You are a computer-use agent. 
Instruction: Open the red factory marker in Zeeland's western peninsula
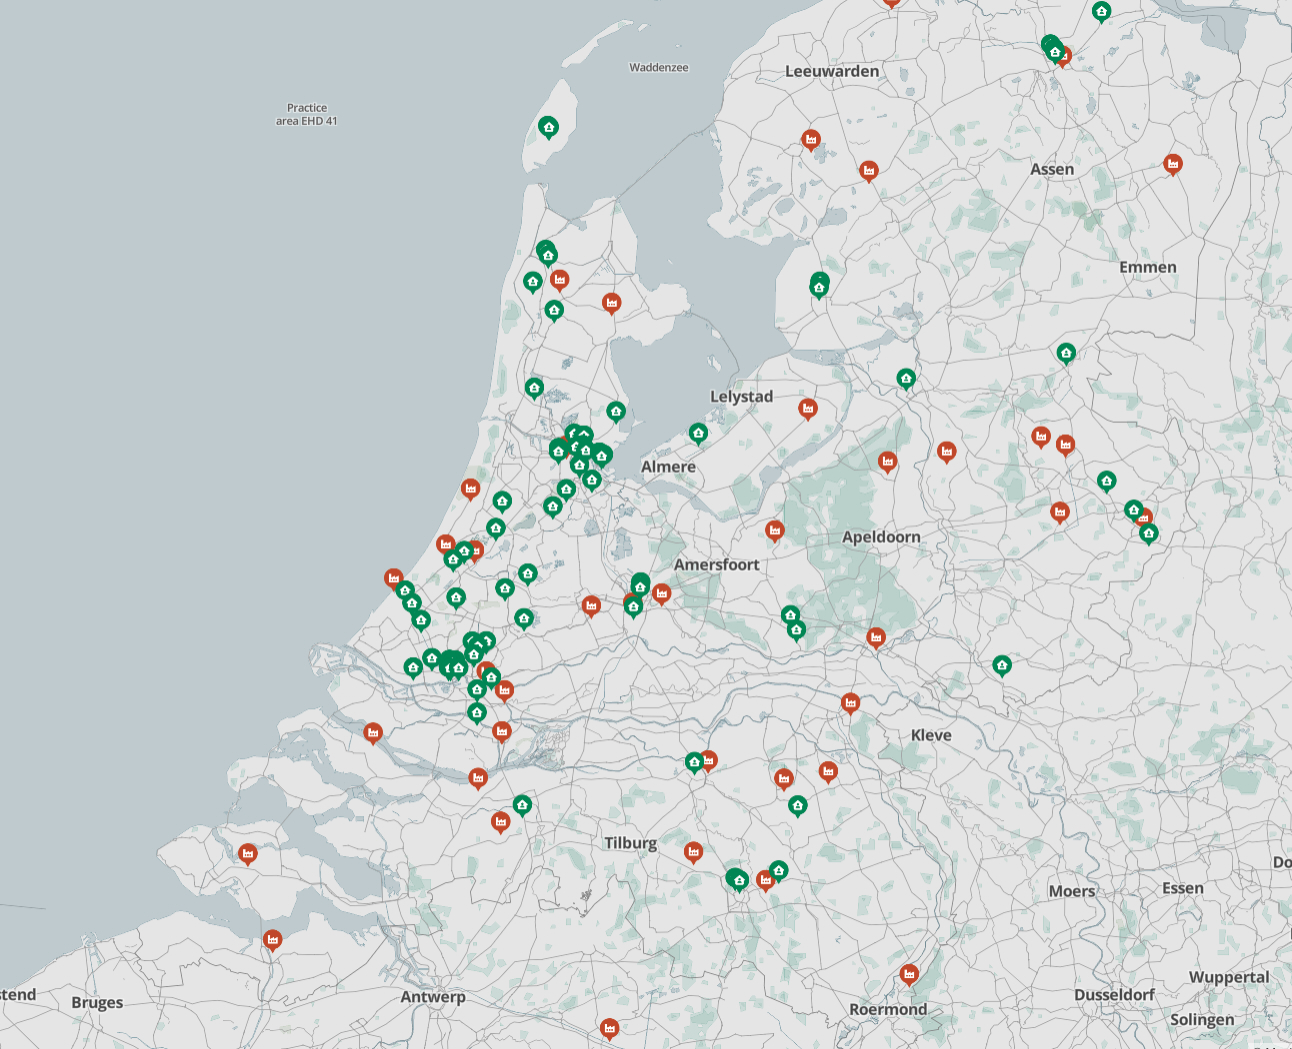pos(248,853)
